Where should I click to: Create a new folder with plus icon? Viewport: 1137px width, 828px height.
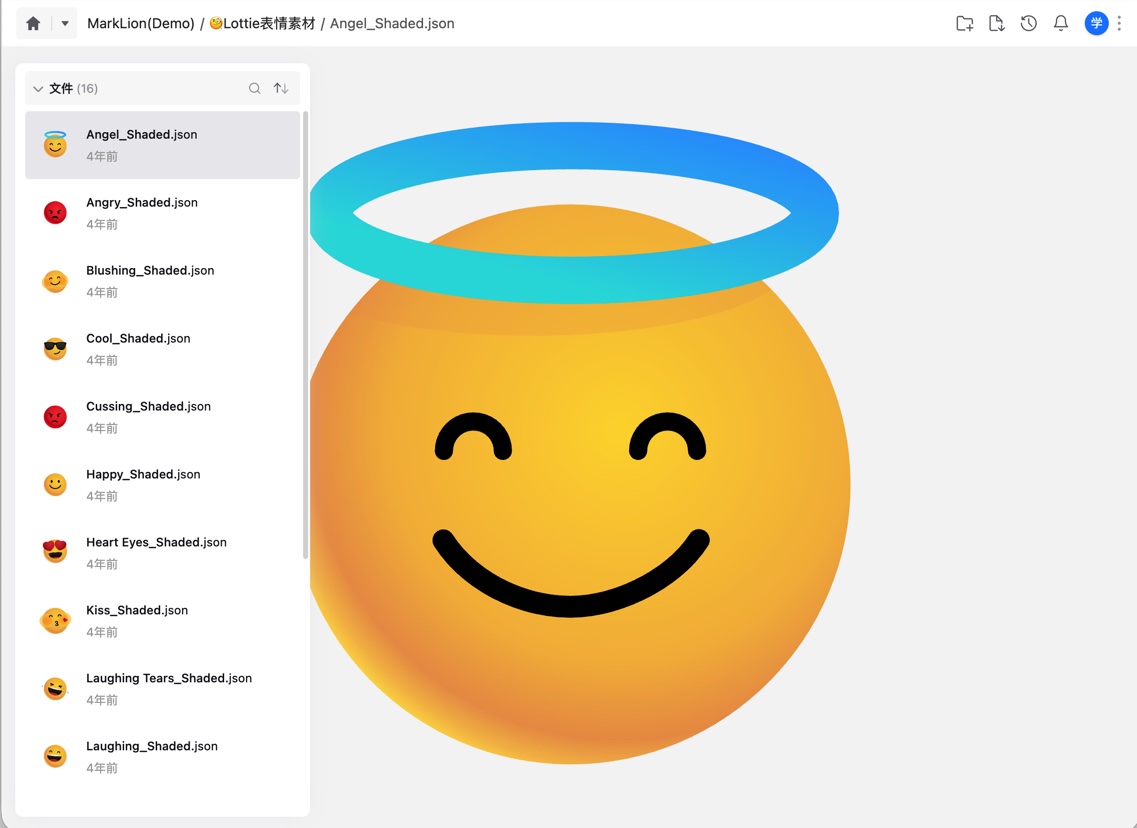pos(964,23)
